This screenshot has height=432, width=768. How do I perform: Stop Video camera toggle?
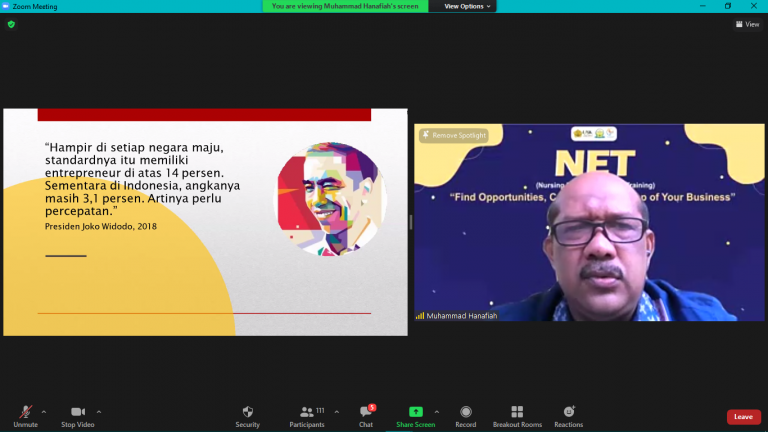coord(77,412)
